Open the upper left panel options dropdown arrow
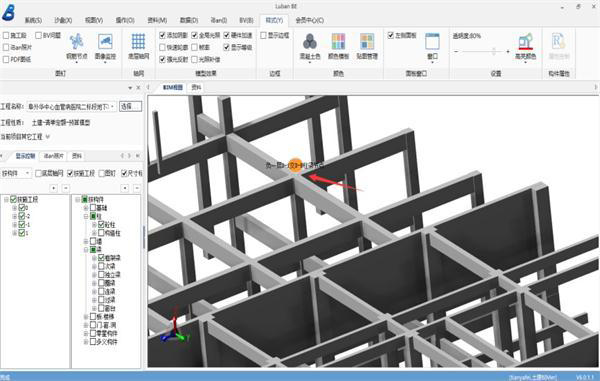The height and width of the screenshot is (381, 600). 130,88
